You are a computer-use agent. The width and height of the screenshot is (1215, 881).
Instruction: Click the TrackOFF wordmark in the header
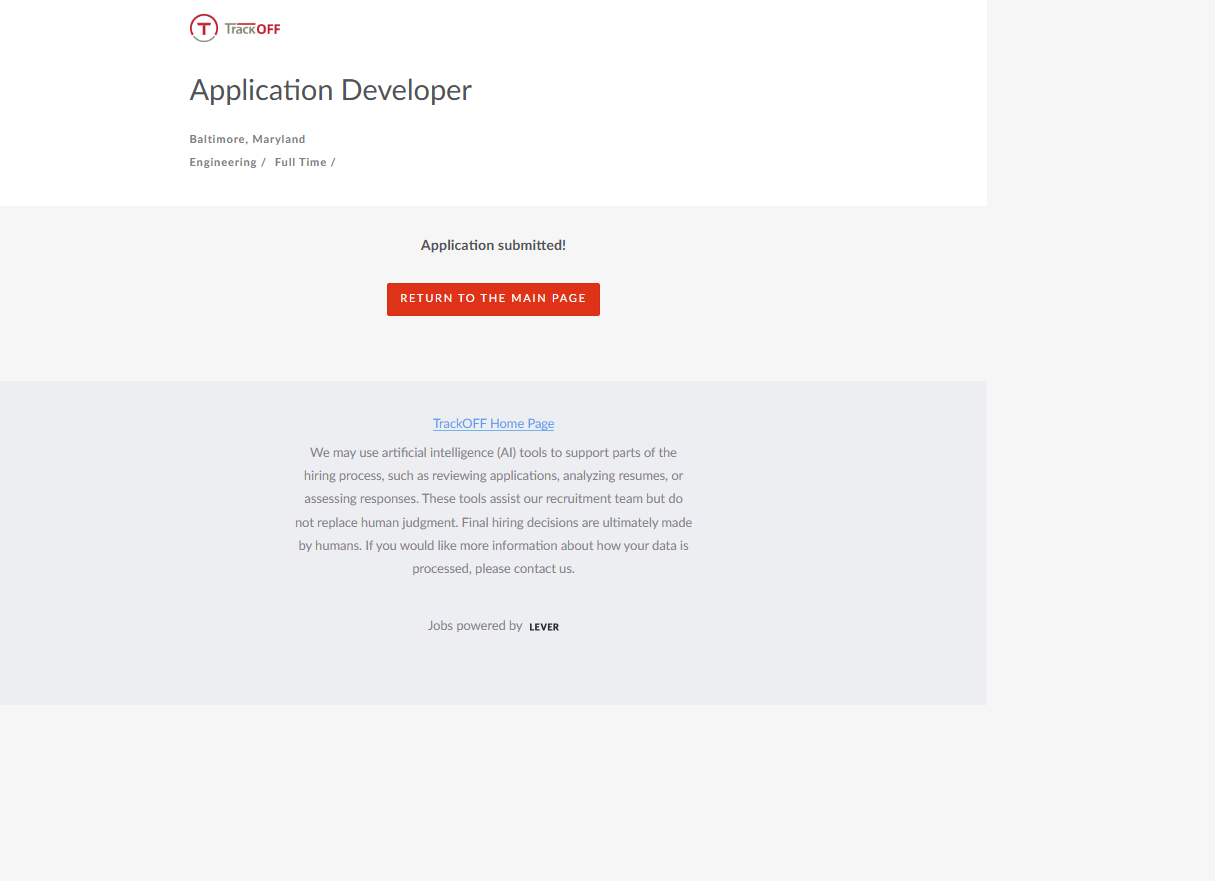[253, 29]
